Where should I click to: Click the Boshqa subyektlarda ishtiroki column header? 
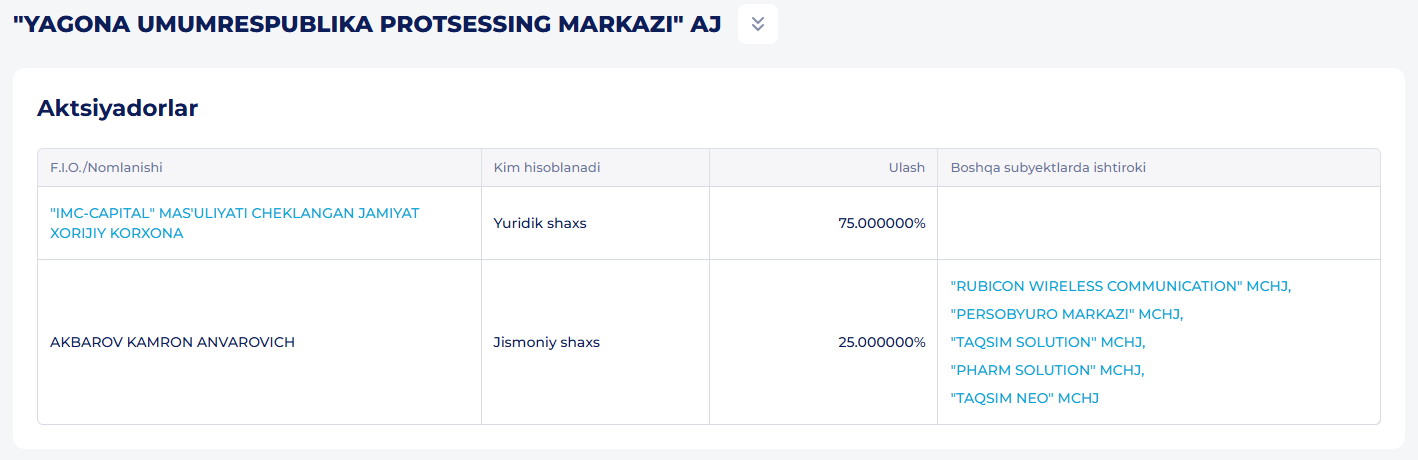click(1048, 168)
